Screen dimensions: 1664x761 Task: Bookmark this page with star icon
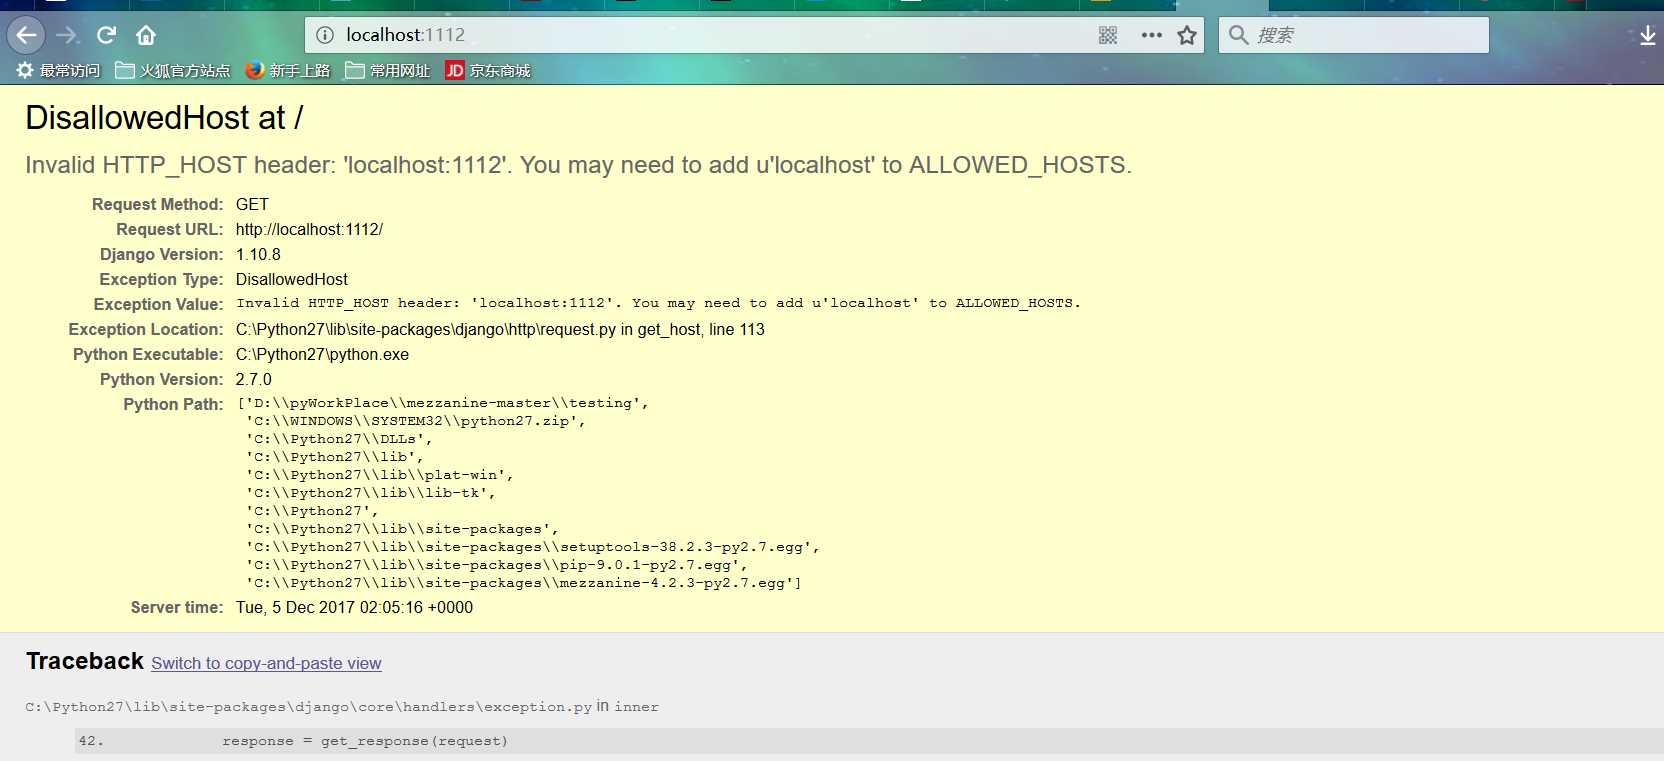(x=1187, y=35)
